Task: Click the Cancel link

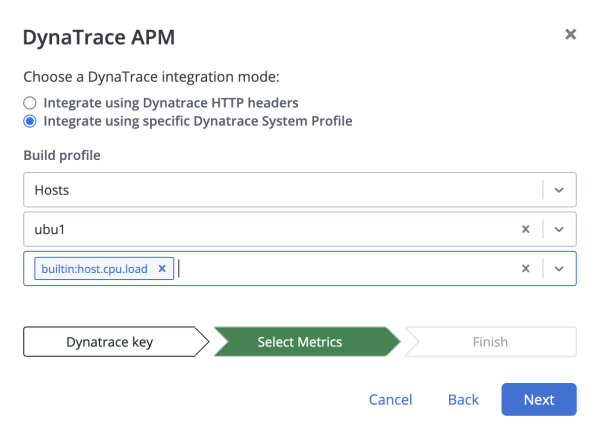Action: [x=390, y=400]
